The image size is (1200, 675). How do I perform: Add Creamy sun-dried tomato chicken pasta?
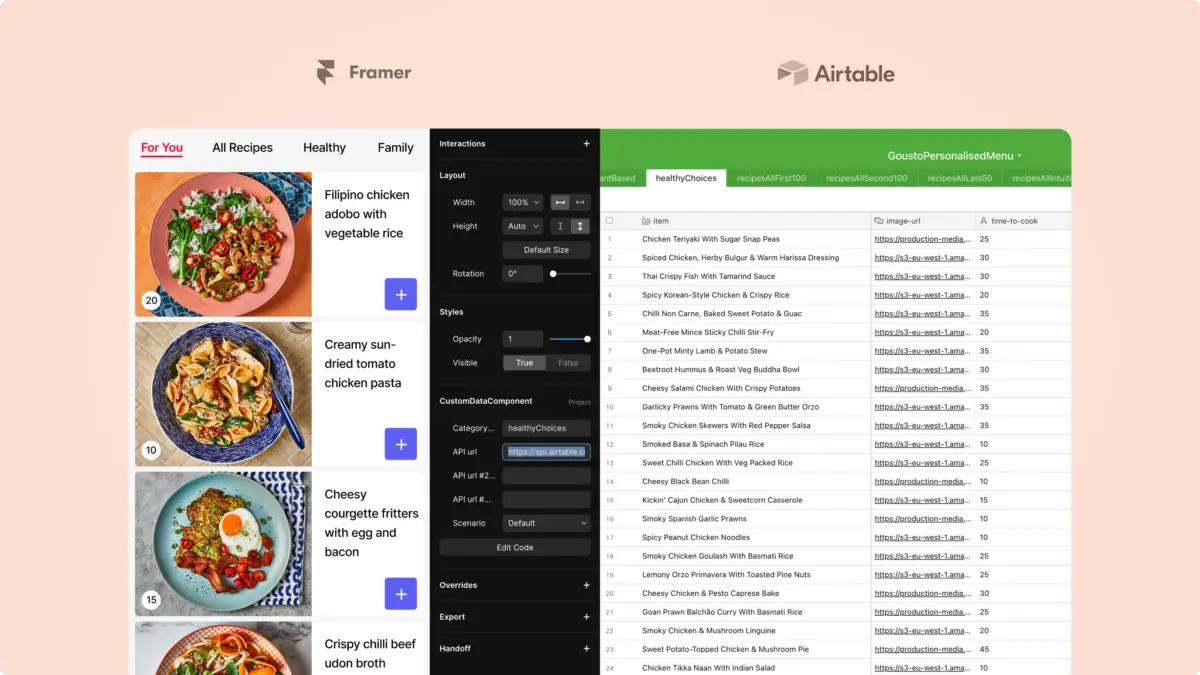(x=401, y=444)
